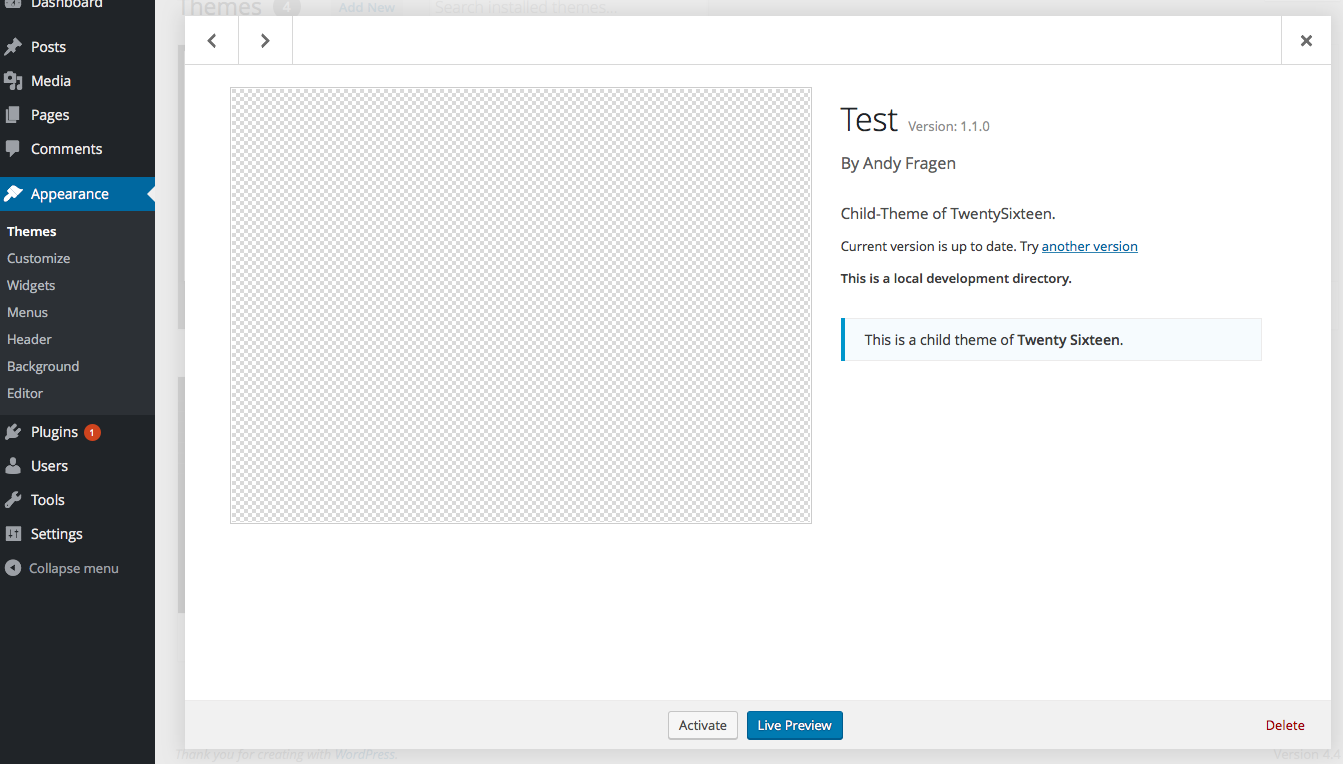Click the child theme of Twenty Sixteen notice

pos(1051,339)
